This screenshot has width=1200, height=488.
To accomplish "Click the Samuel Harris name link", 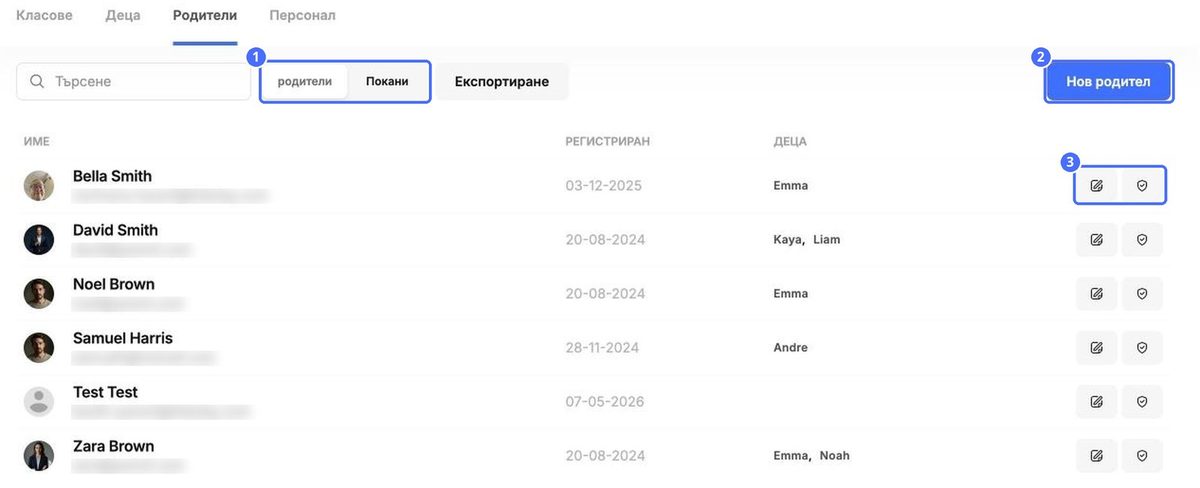I will point(123,338).
